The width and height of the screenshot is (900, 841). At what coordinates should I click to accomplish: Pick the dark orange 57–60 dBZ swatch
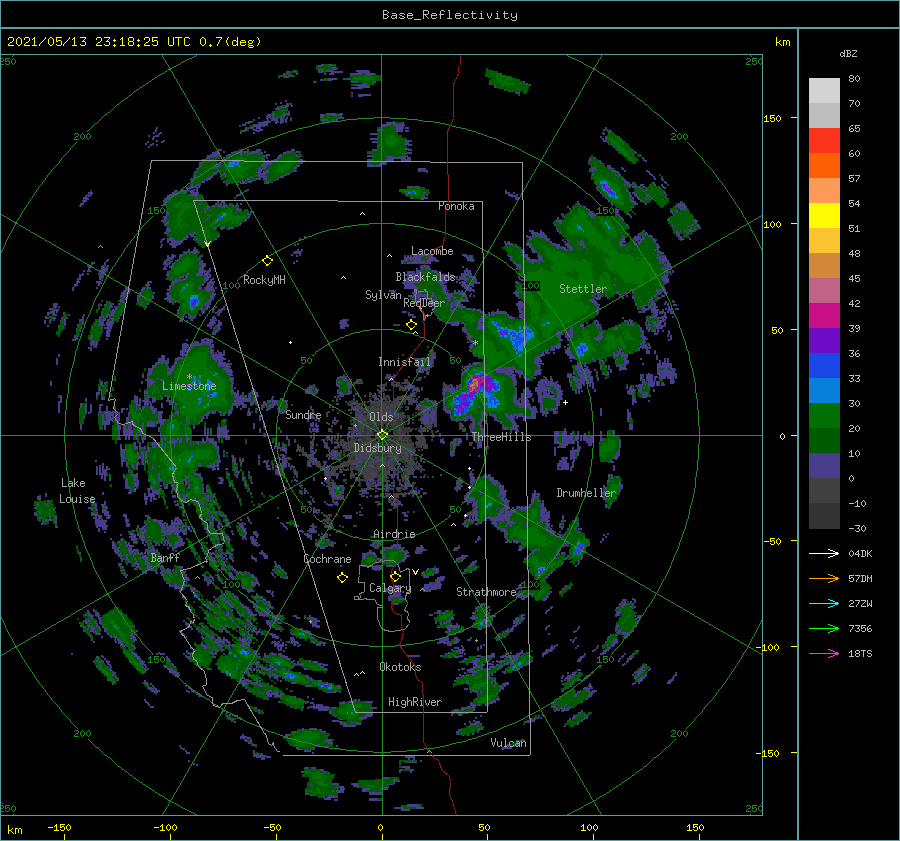point(824,166)
